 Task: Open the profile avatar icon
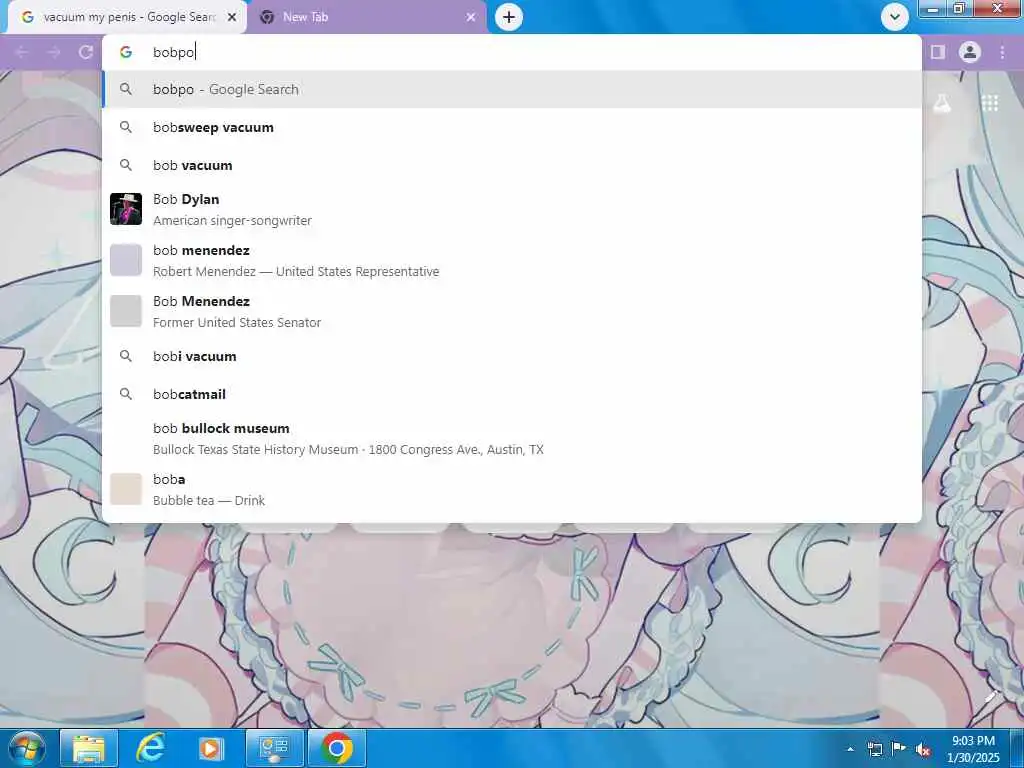[970, 52]
